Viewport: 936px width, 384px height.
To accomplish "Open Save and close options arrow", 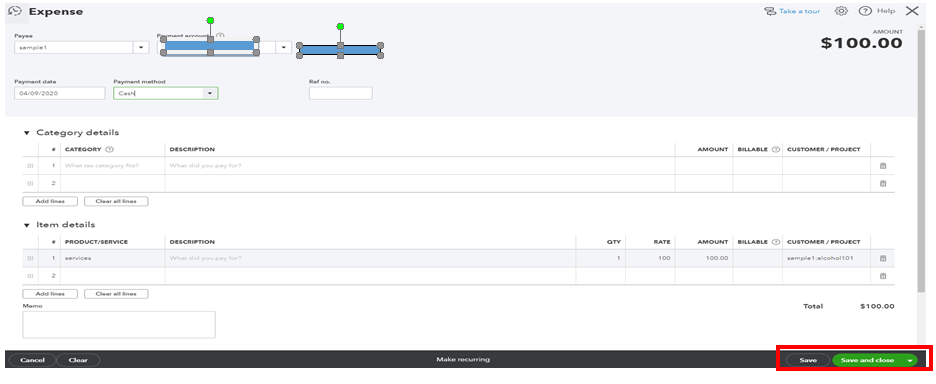I will coord(909,360).
